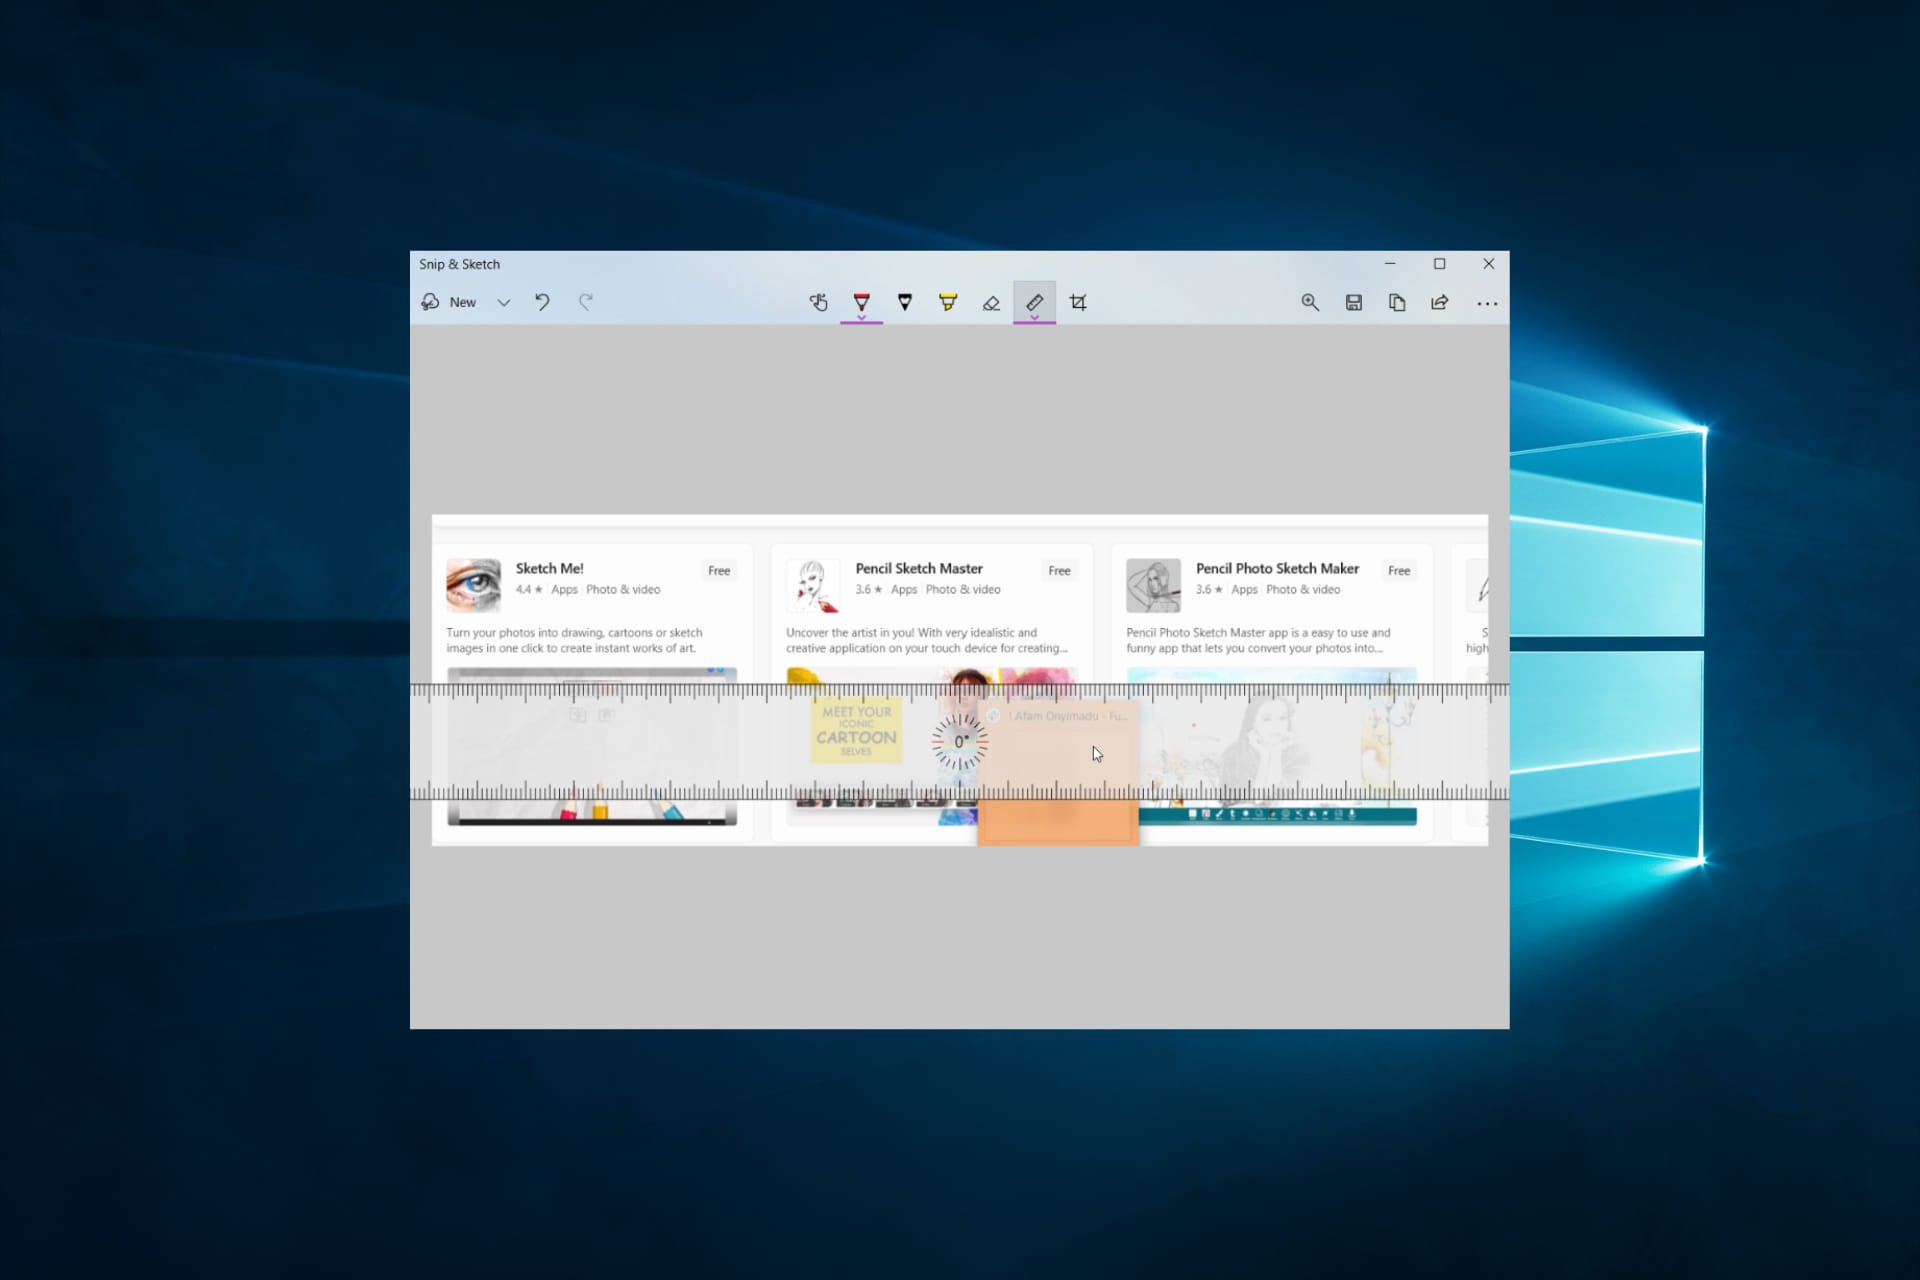Select the black Pencil tool

point(905,302)
